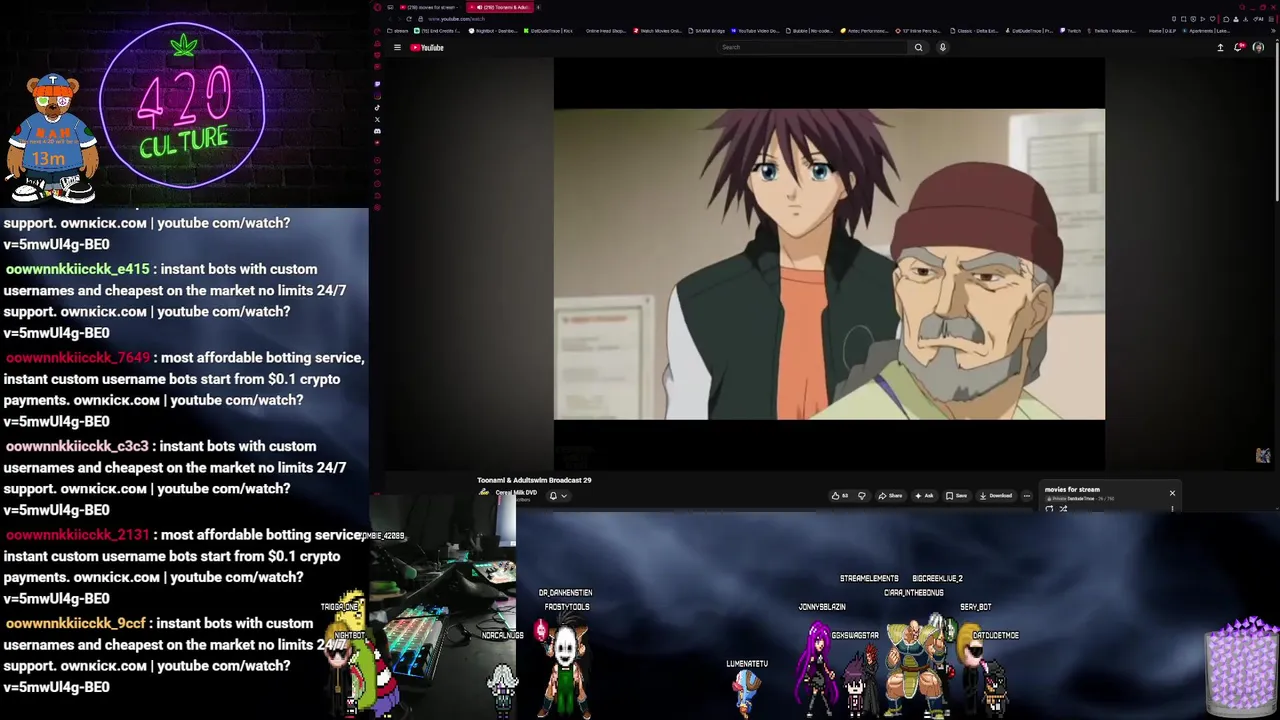The height and width of the screenshot is (720, 1280).
Task: Open X (Twitter) in the browser sidebar
Action: click(377, 120)
